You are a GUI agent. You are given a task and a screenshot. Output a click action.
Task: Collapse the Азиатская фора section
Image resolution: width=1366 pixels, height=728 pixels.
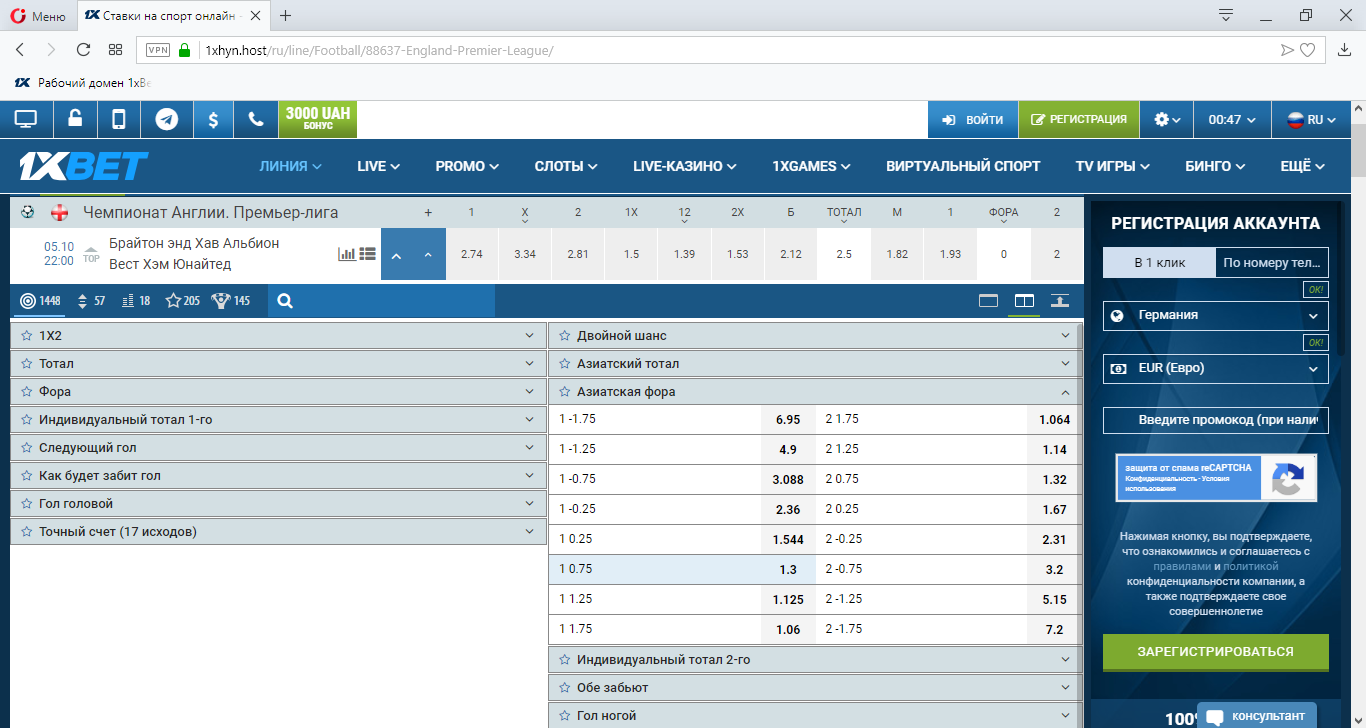click(815, 392)
